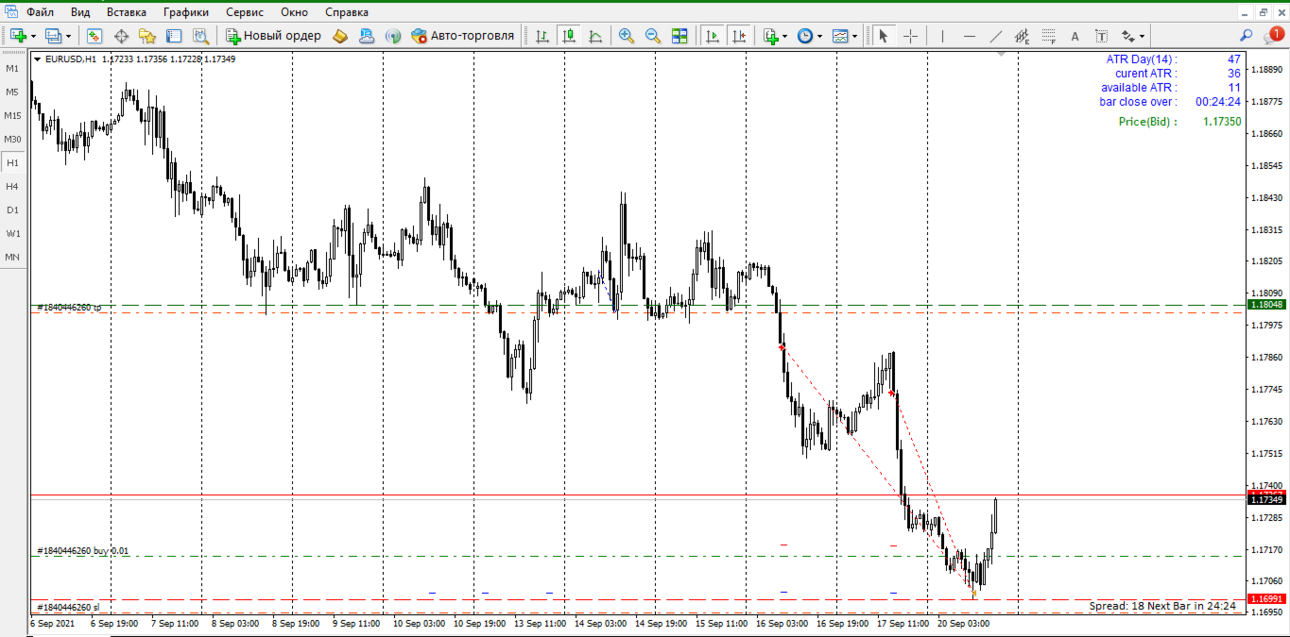
Task: Switch to the M5 timeframe
Action: point(12,92)
